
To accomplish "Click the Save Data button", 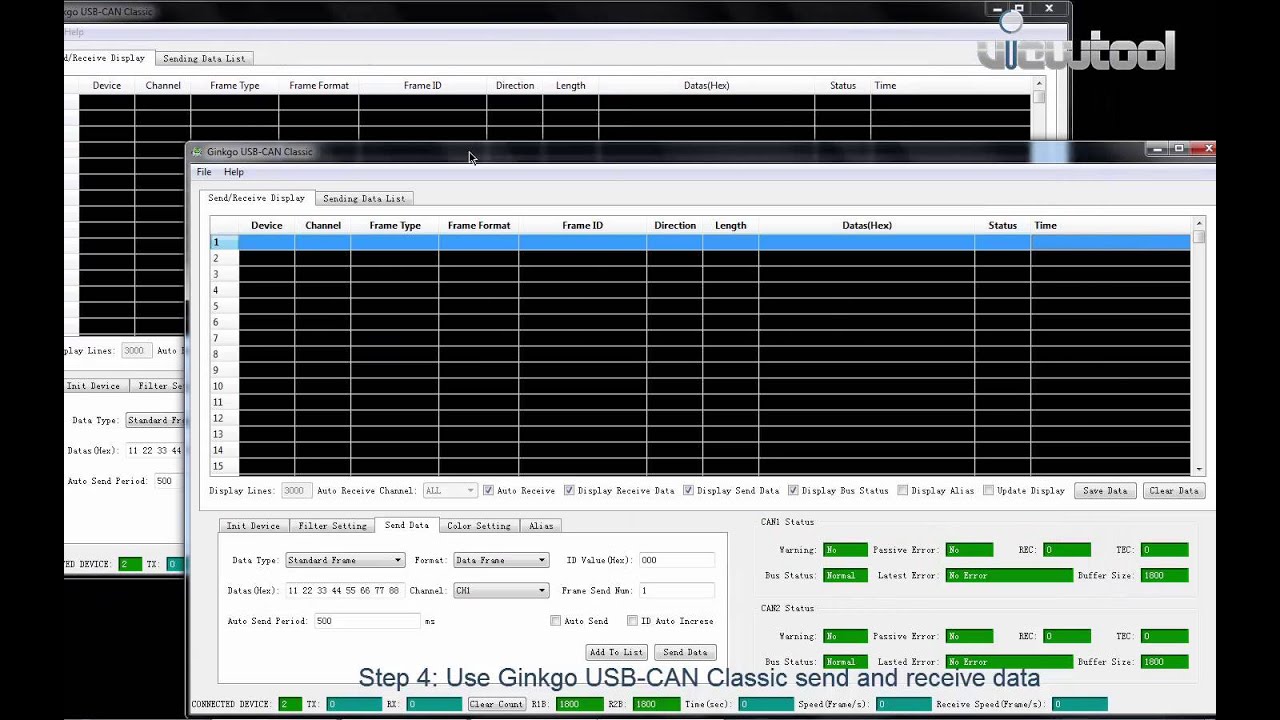I will point(1105,491).
